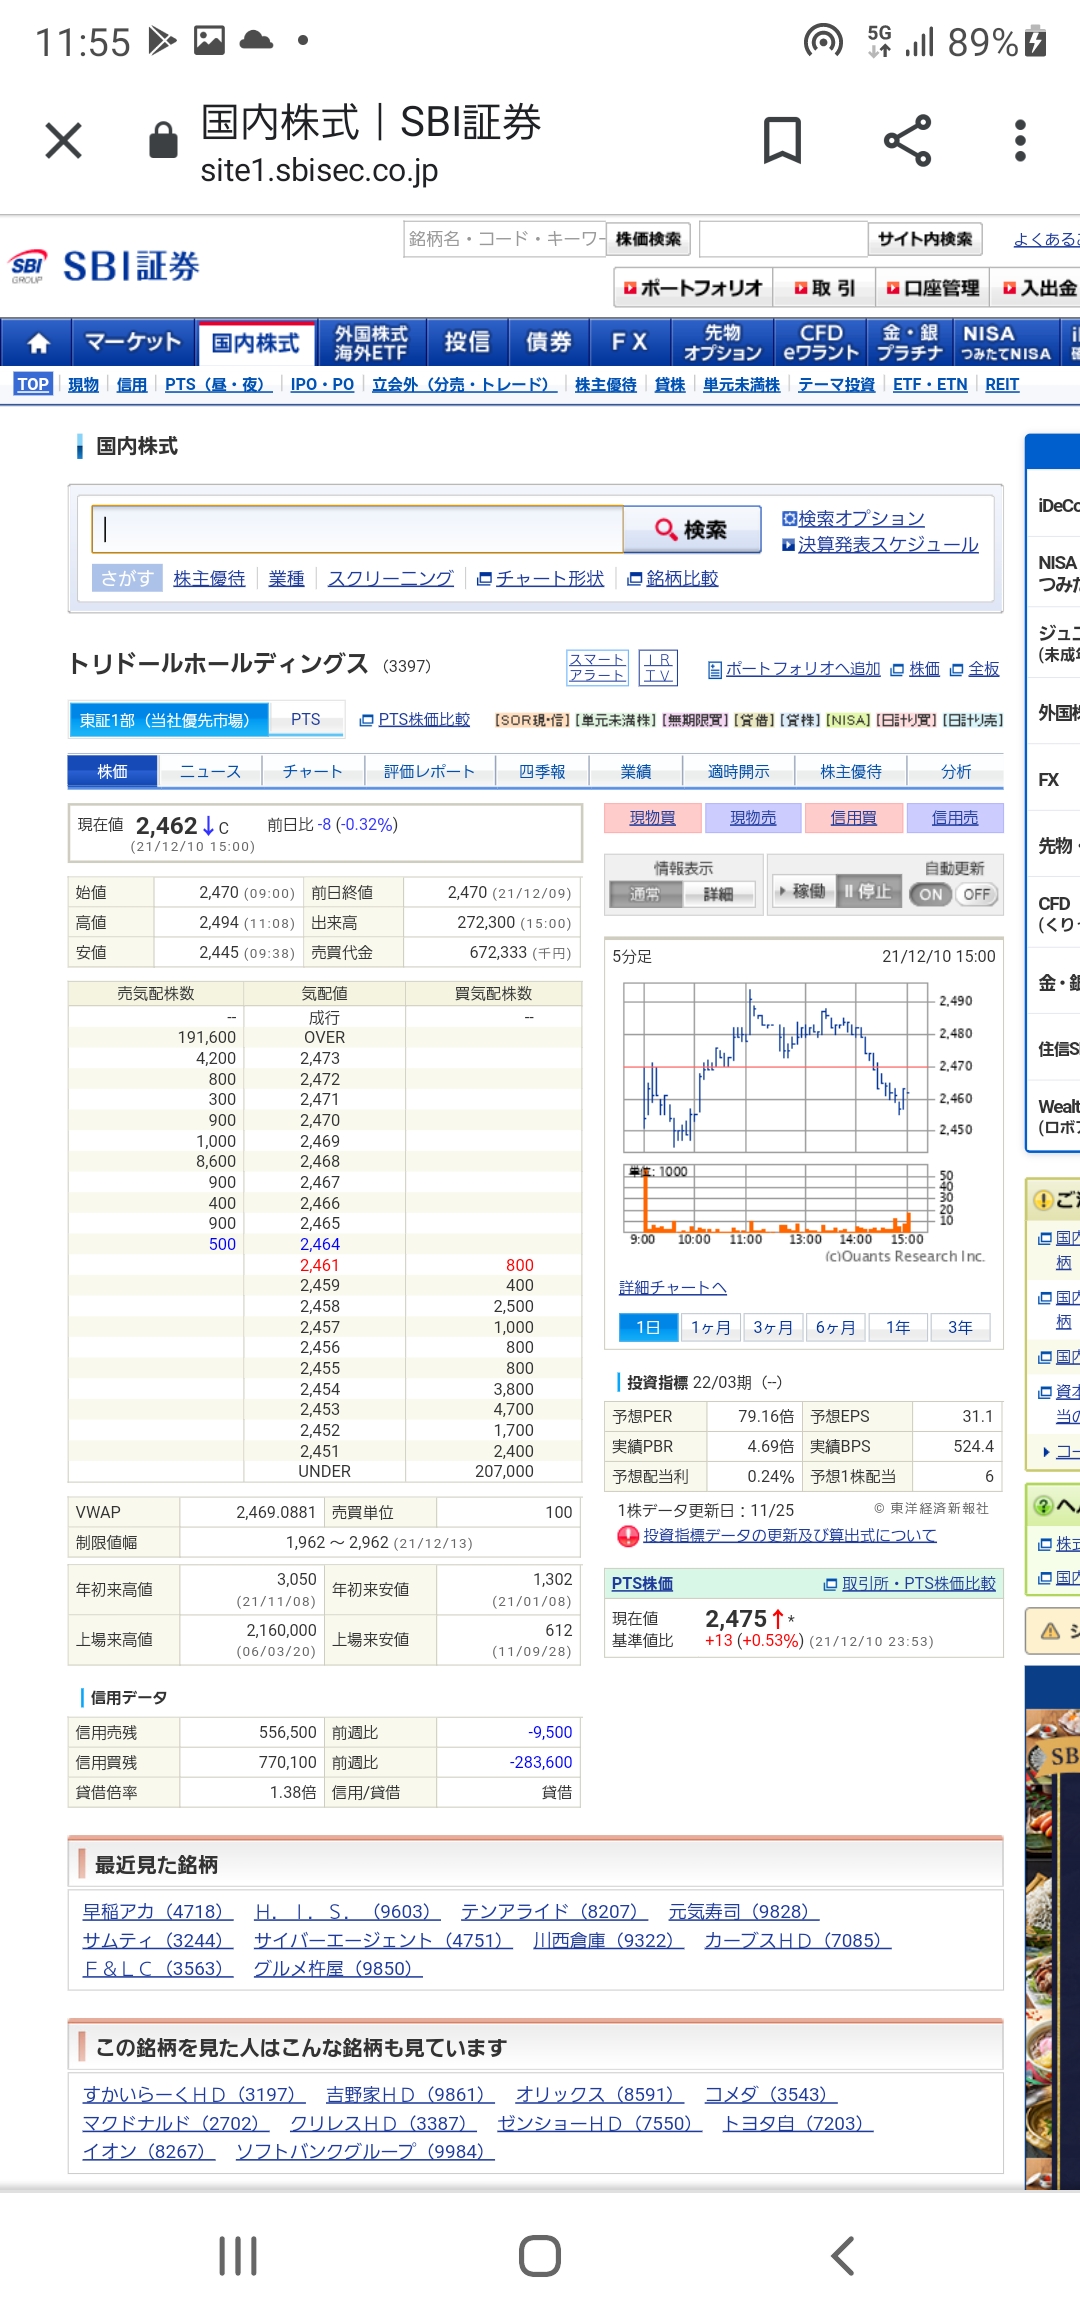The image size is (1080, 2316).
Task: Click the 稼働 play control
Action: (803, 891)
